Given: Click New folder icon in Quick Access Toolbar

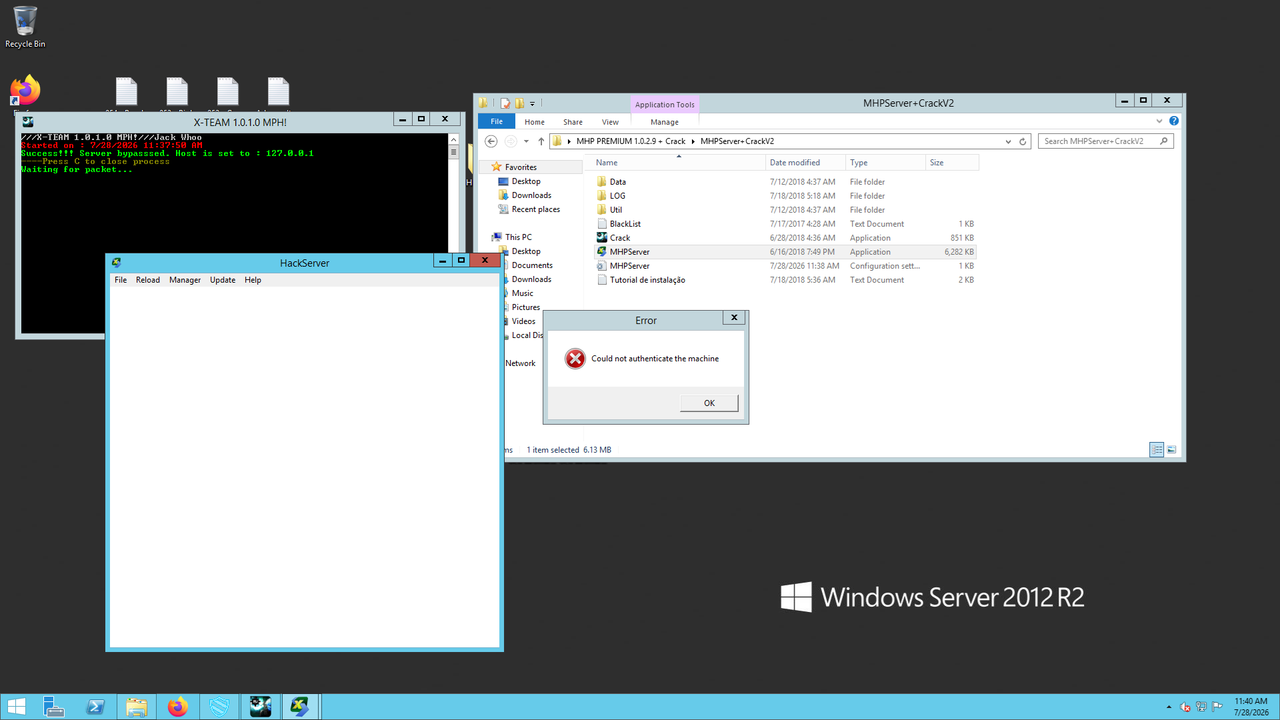Looking at the screenshot, I should (520, 102).
